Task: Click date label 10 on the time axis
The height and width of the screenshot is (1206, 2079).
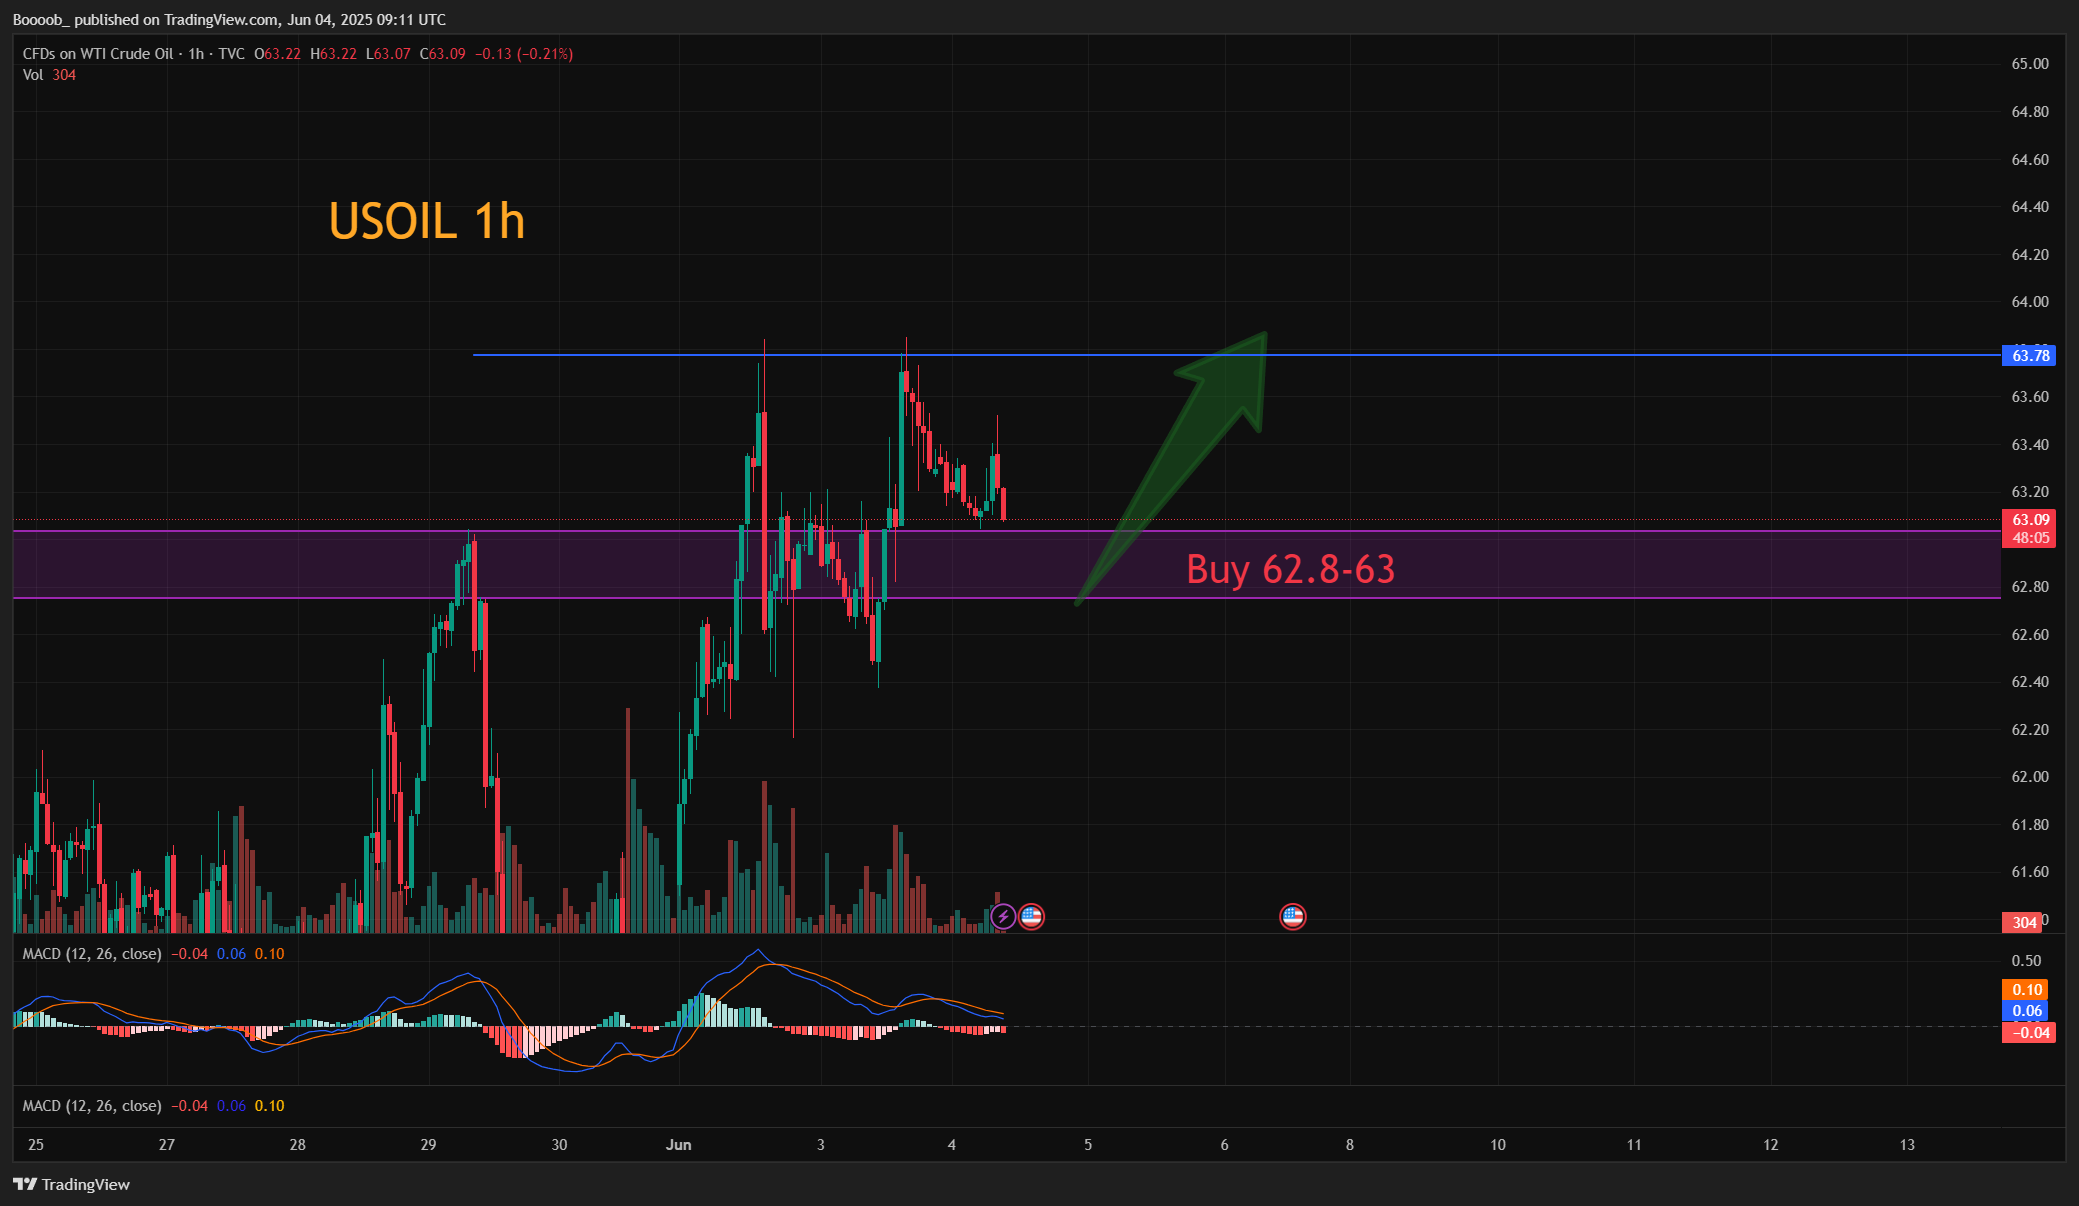Action: point(1498,1145)
